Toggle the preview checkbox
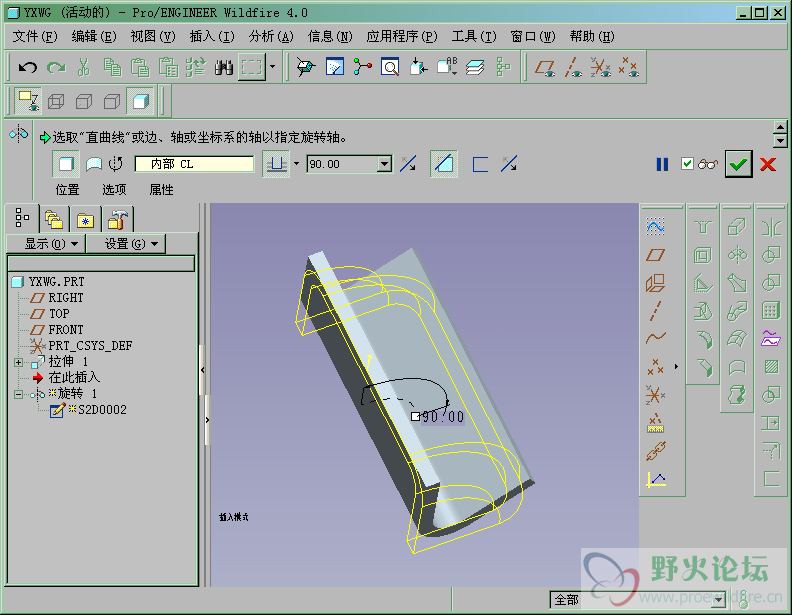The width and height of the screenshot is (792, 615). pos(687,164)
